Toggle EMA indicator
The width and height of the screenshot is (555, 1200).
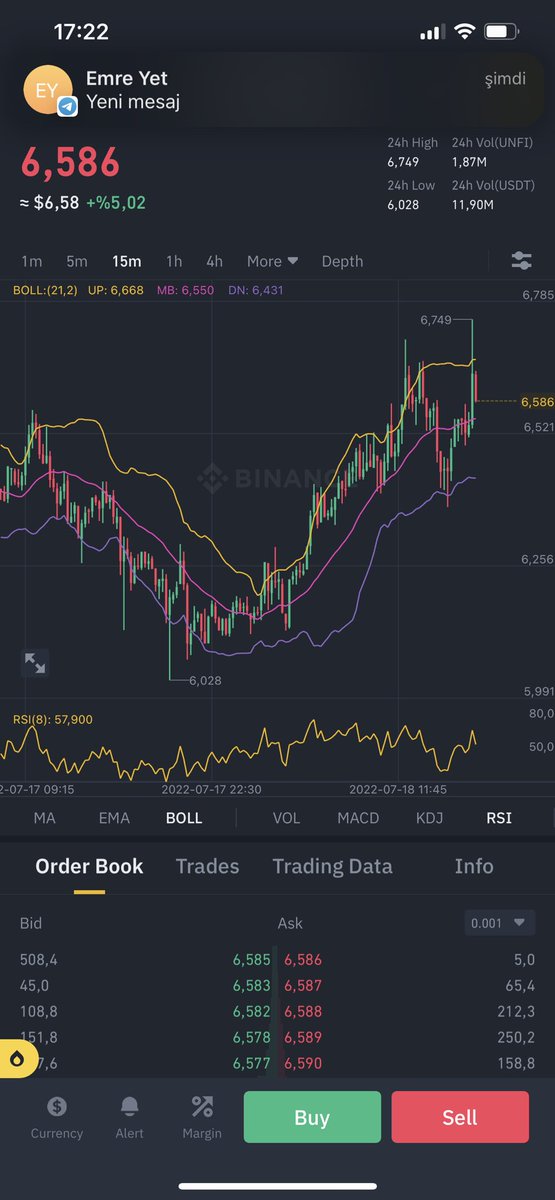[x=114, y=817]
